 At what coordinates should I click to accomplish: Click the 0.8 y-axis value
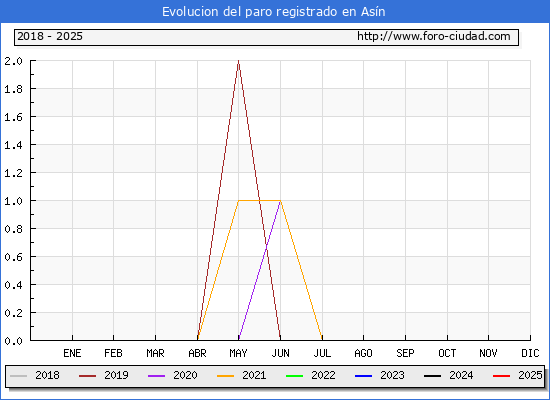[13, 229]
